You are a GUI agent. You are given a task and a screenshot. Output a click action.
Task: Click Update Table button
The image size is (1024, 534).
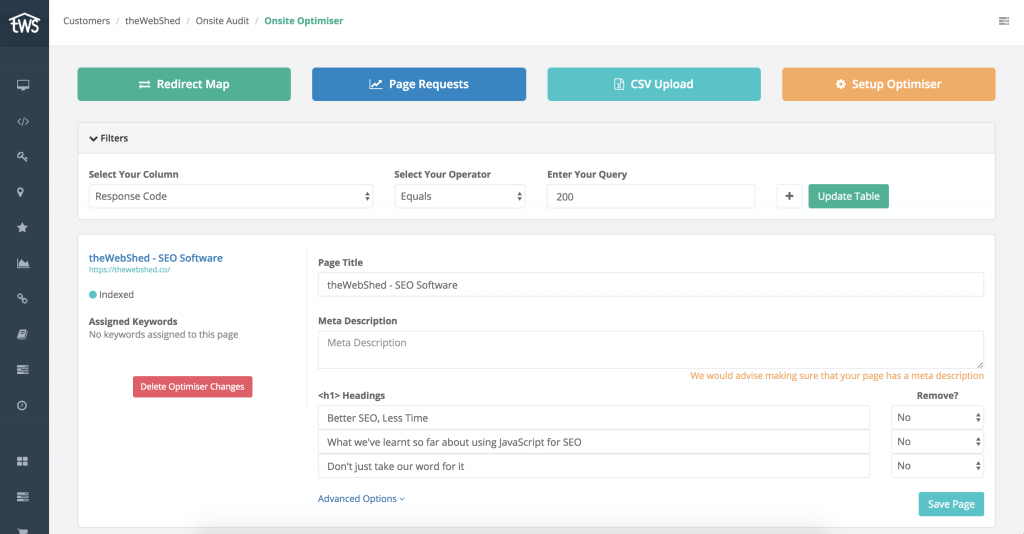tap(848, 196)
